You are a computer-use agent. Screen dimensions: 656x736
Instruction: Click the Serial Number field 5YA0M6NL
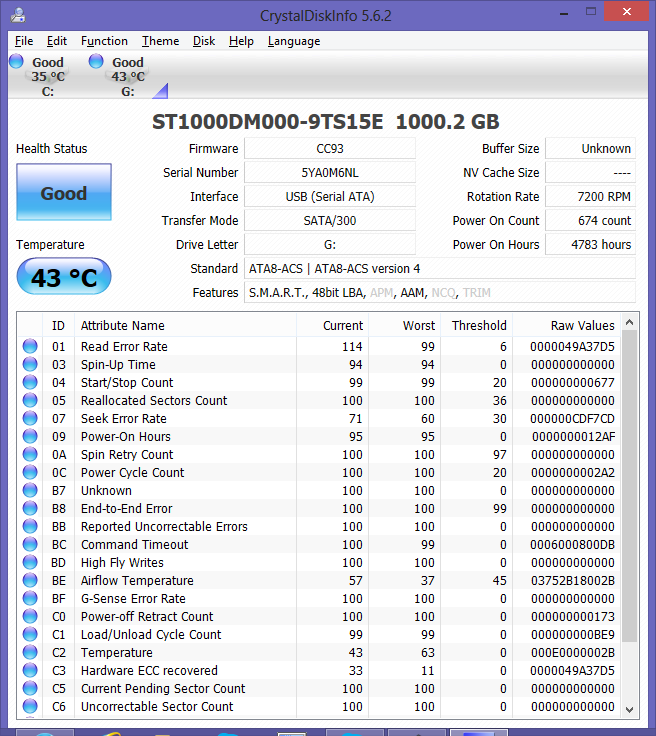[330, 173]
